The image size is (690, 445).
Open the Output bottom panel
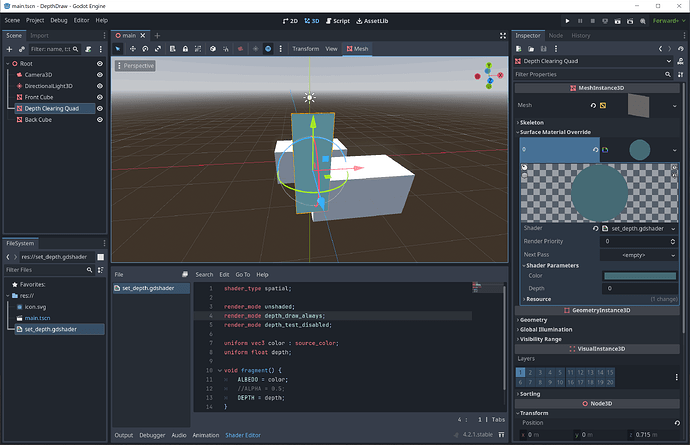[x=124, y=435]
